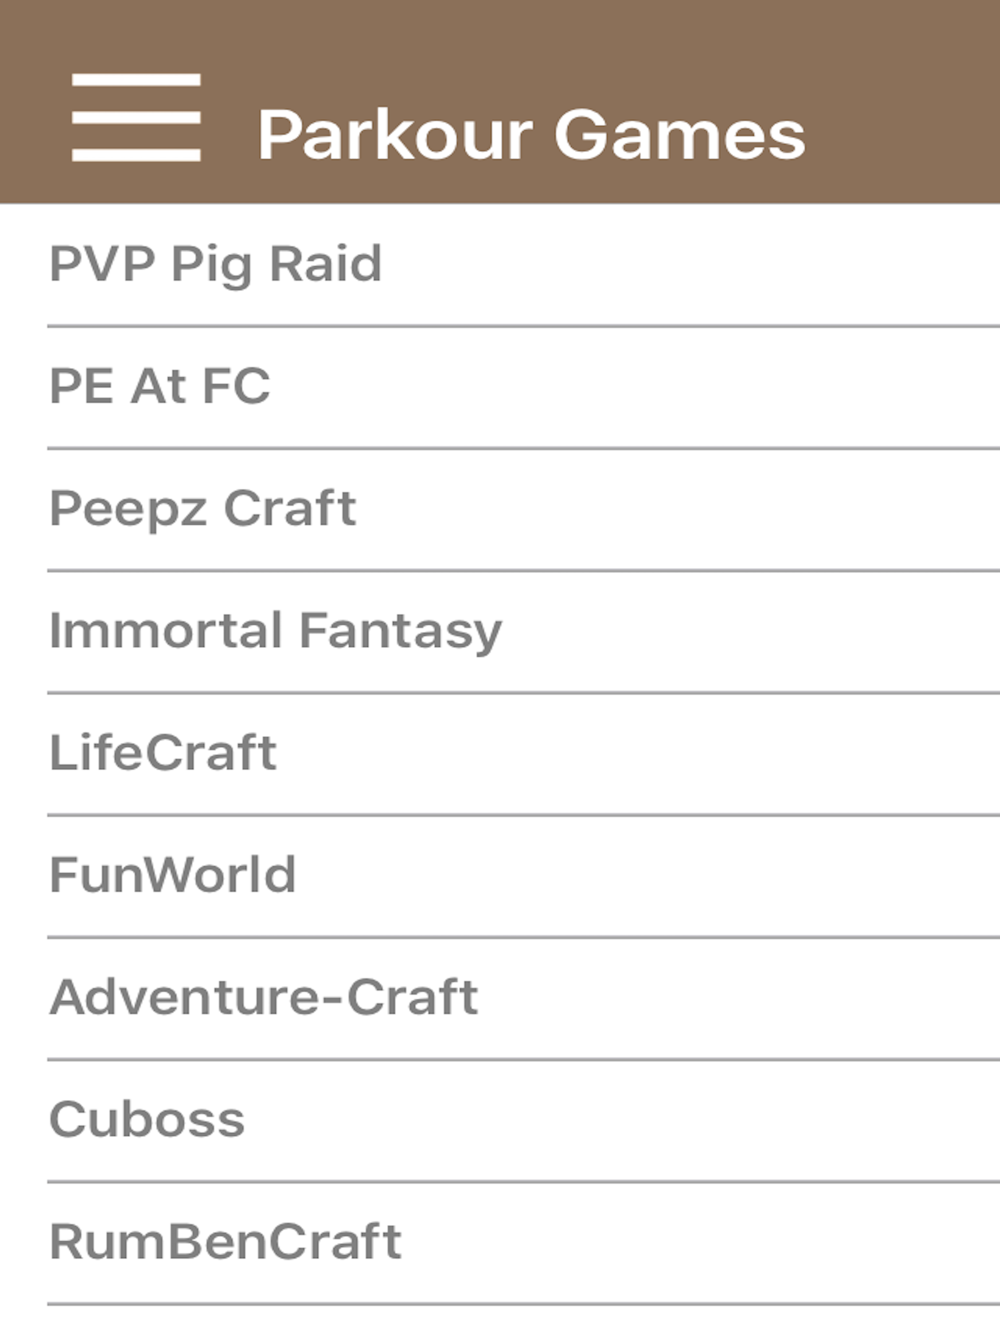Viewport: 1000px width, 1334px height.
Task: Choose Peepz Craft from the list
Action: coord(500,509)
